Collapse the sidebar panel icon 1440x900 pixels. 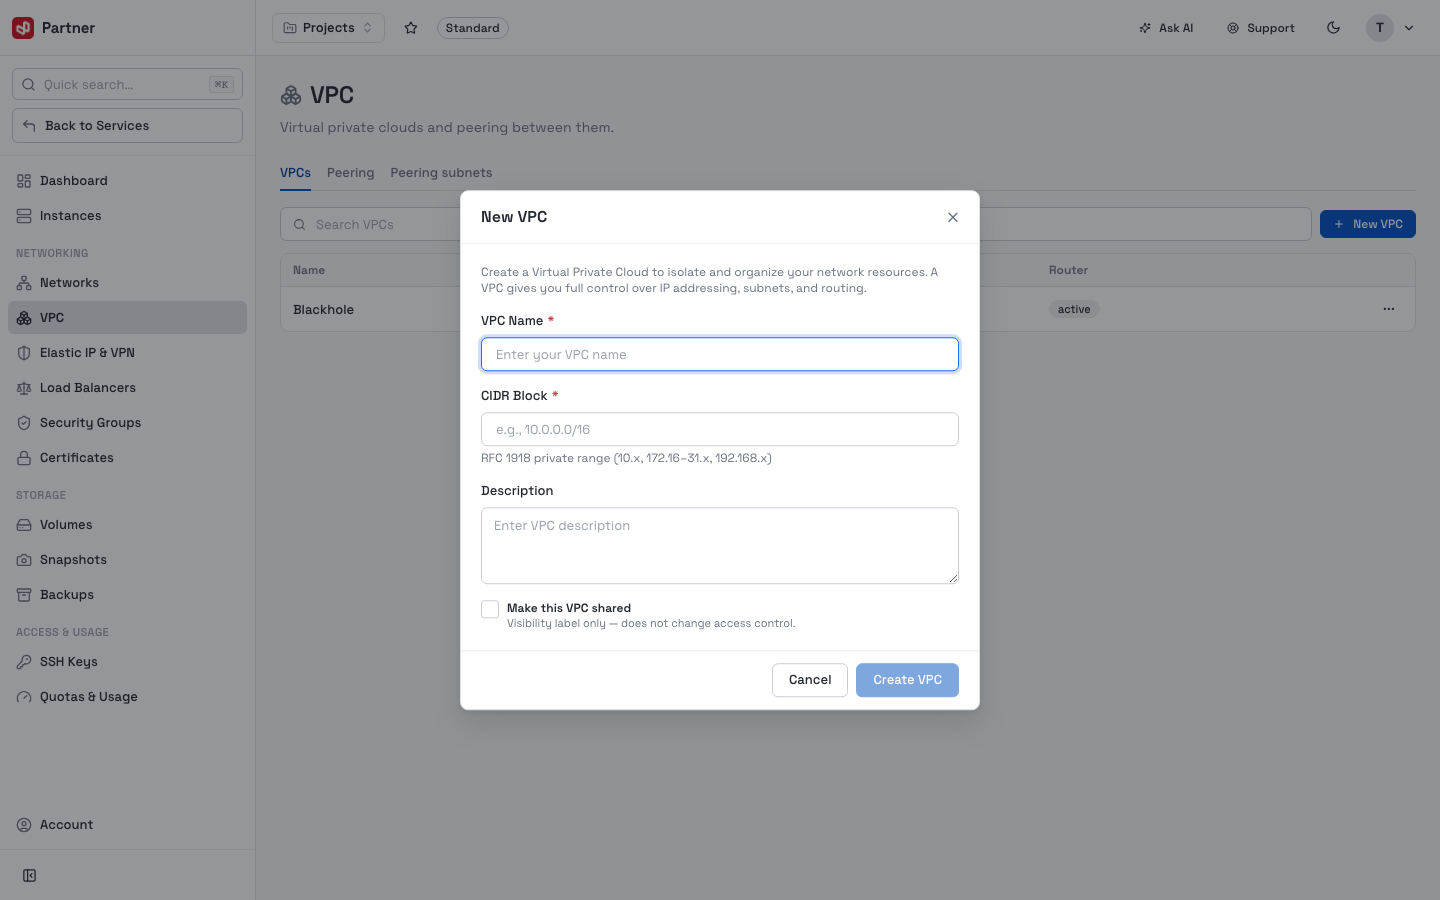(x=30, y=876)
